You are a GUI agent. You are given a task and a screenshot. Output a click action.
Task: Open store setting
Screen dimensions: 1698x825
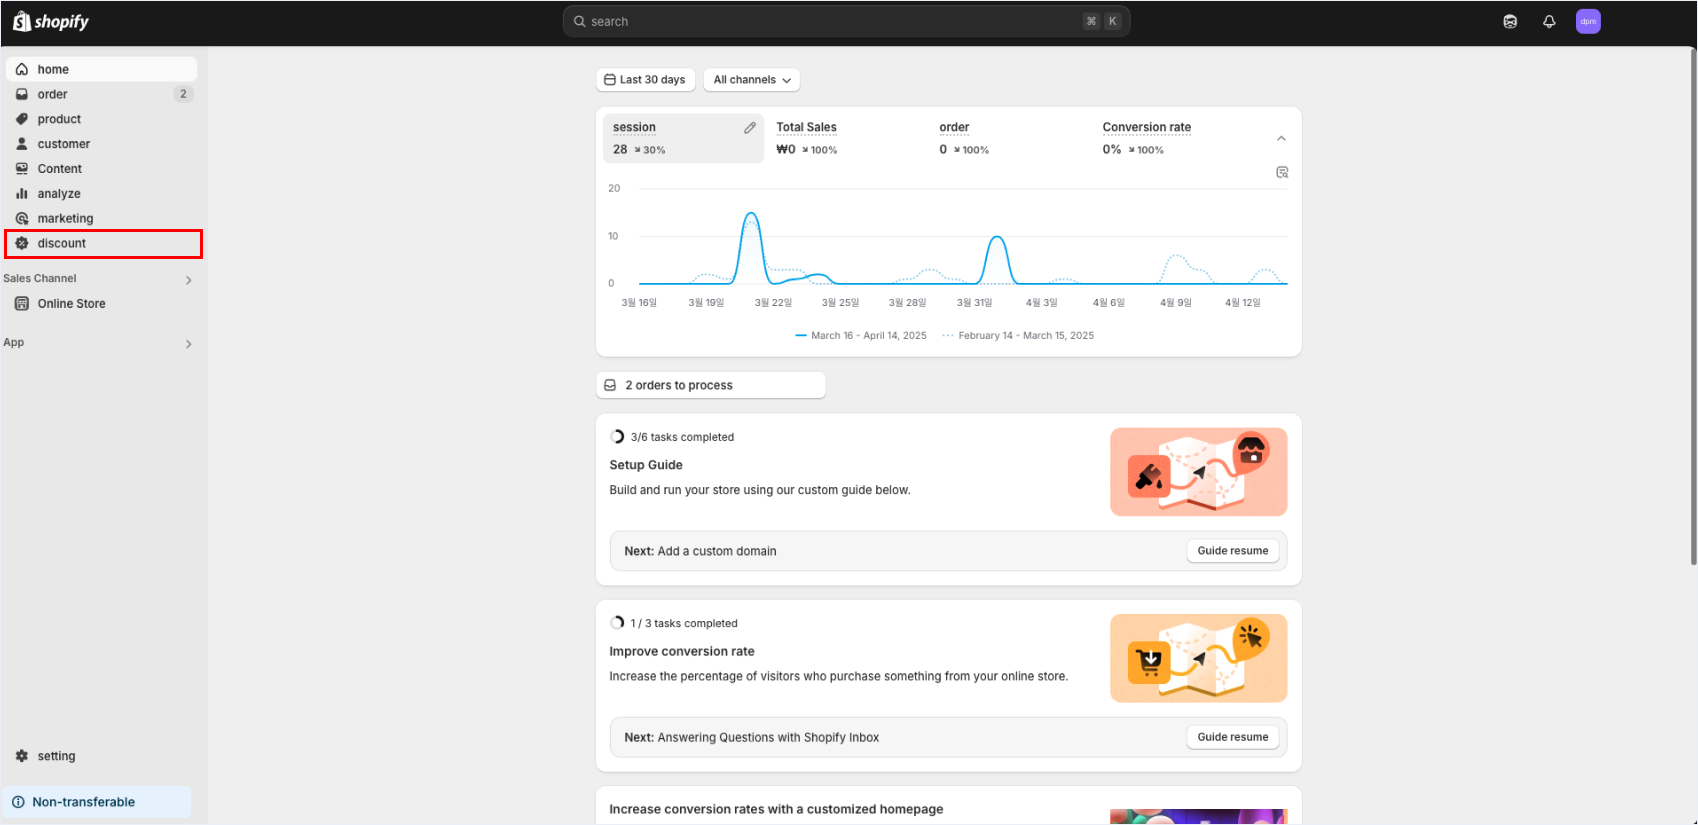tap(101, 756)
